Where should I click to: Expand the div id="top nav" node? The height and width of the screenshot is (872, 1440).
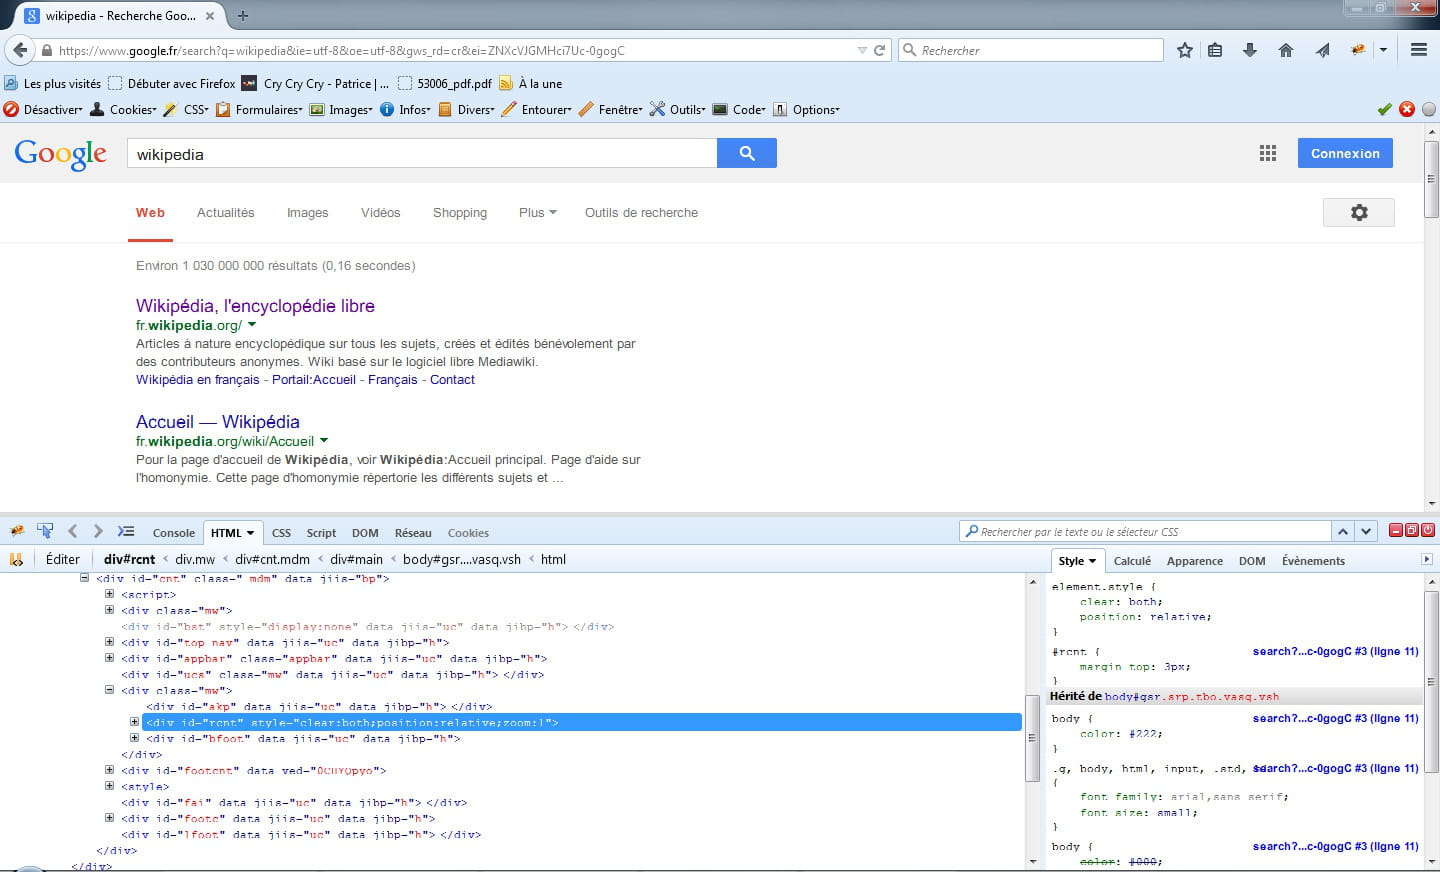tap(109, 642)
